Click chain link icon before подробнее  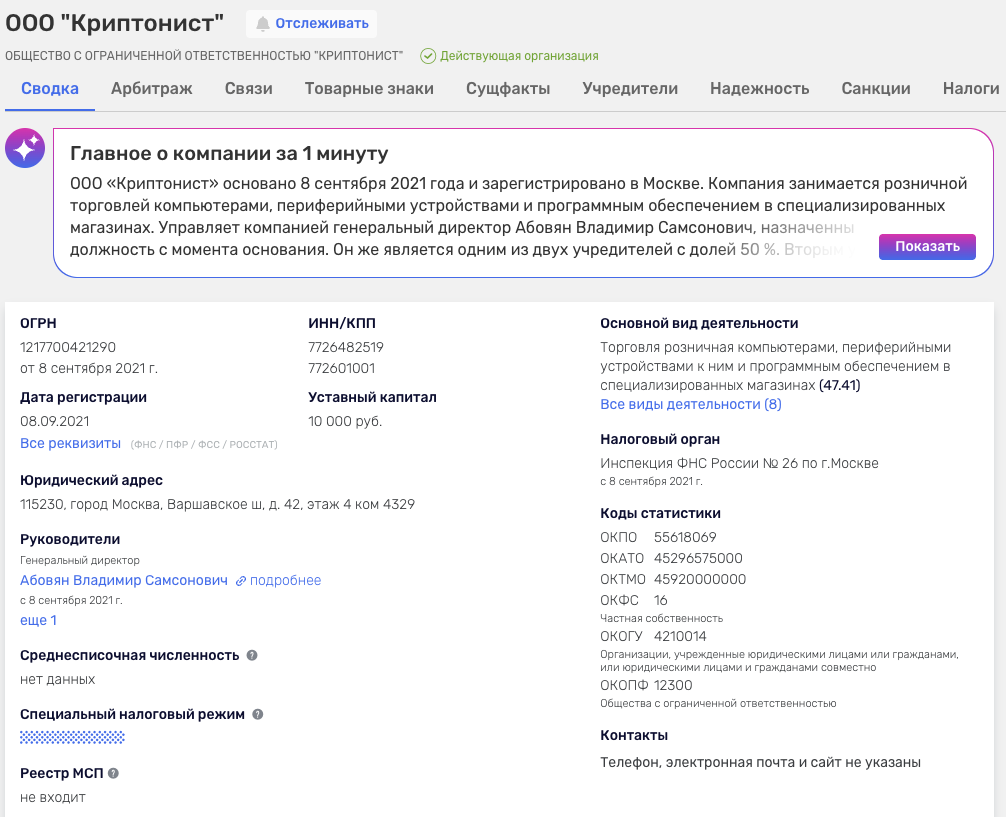[x=241, y=581]
